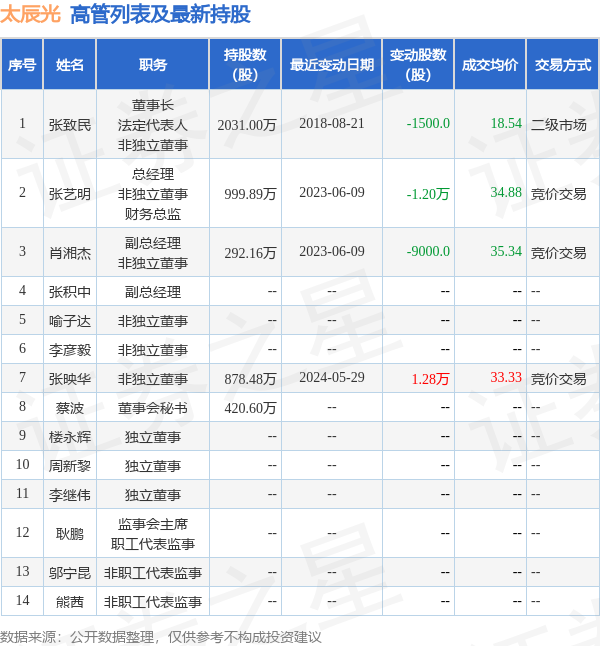Click 张致民's position cell 董事长 法定代表人
This screenshot has width=600, height=646.
(x=152, y=125)
